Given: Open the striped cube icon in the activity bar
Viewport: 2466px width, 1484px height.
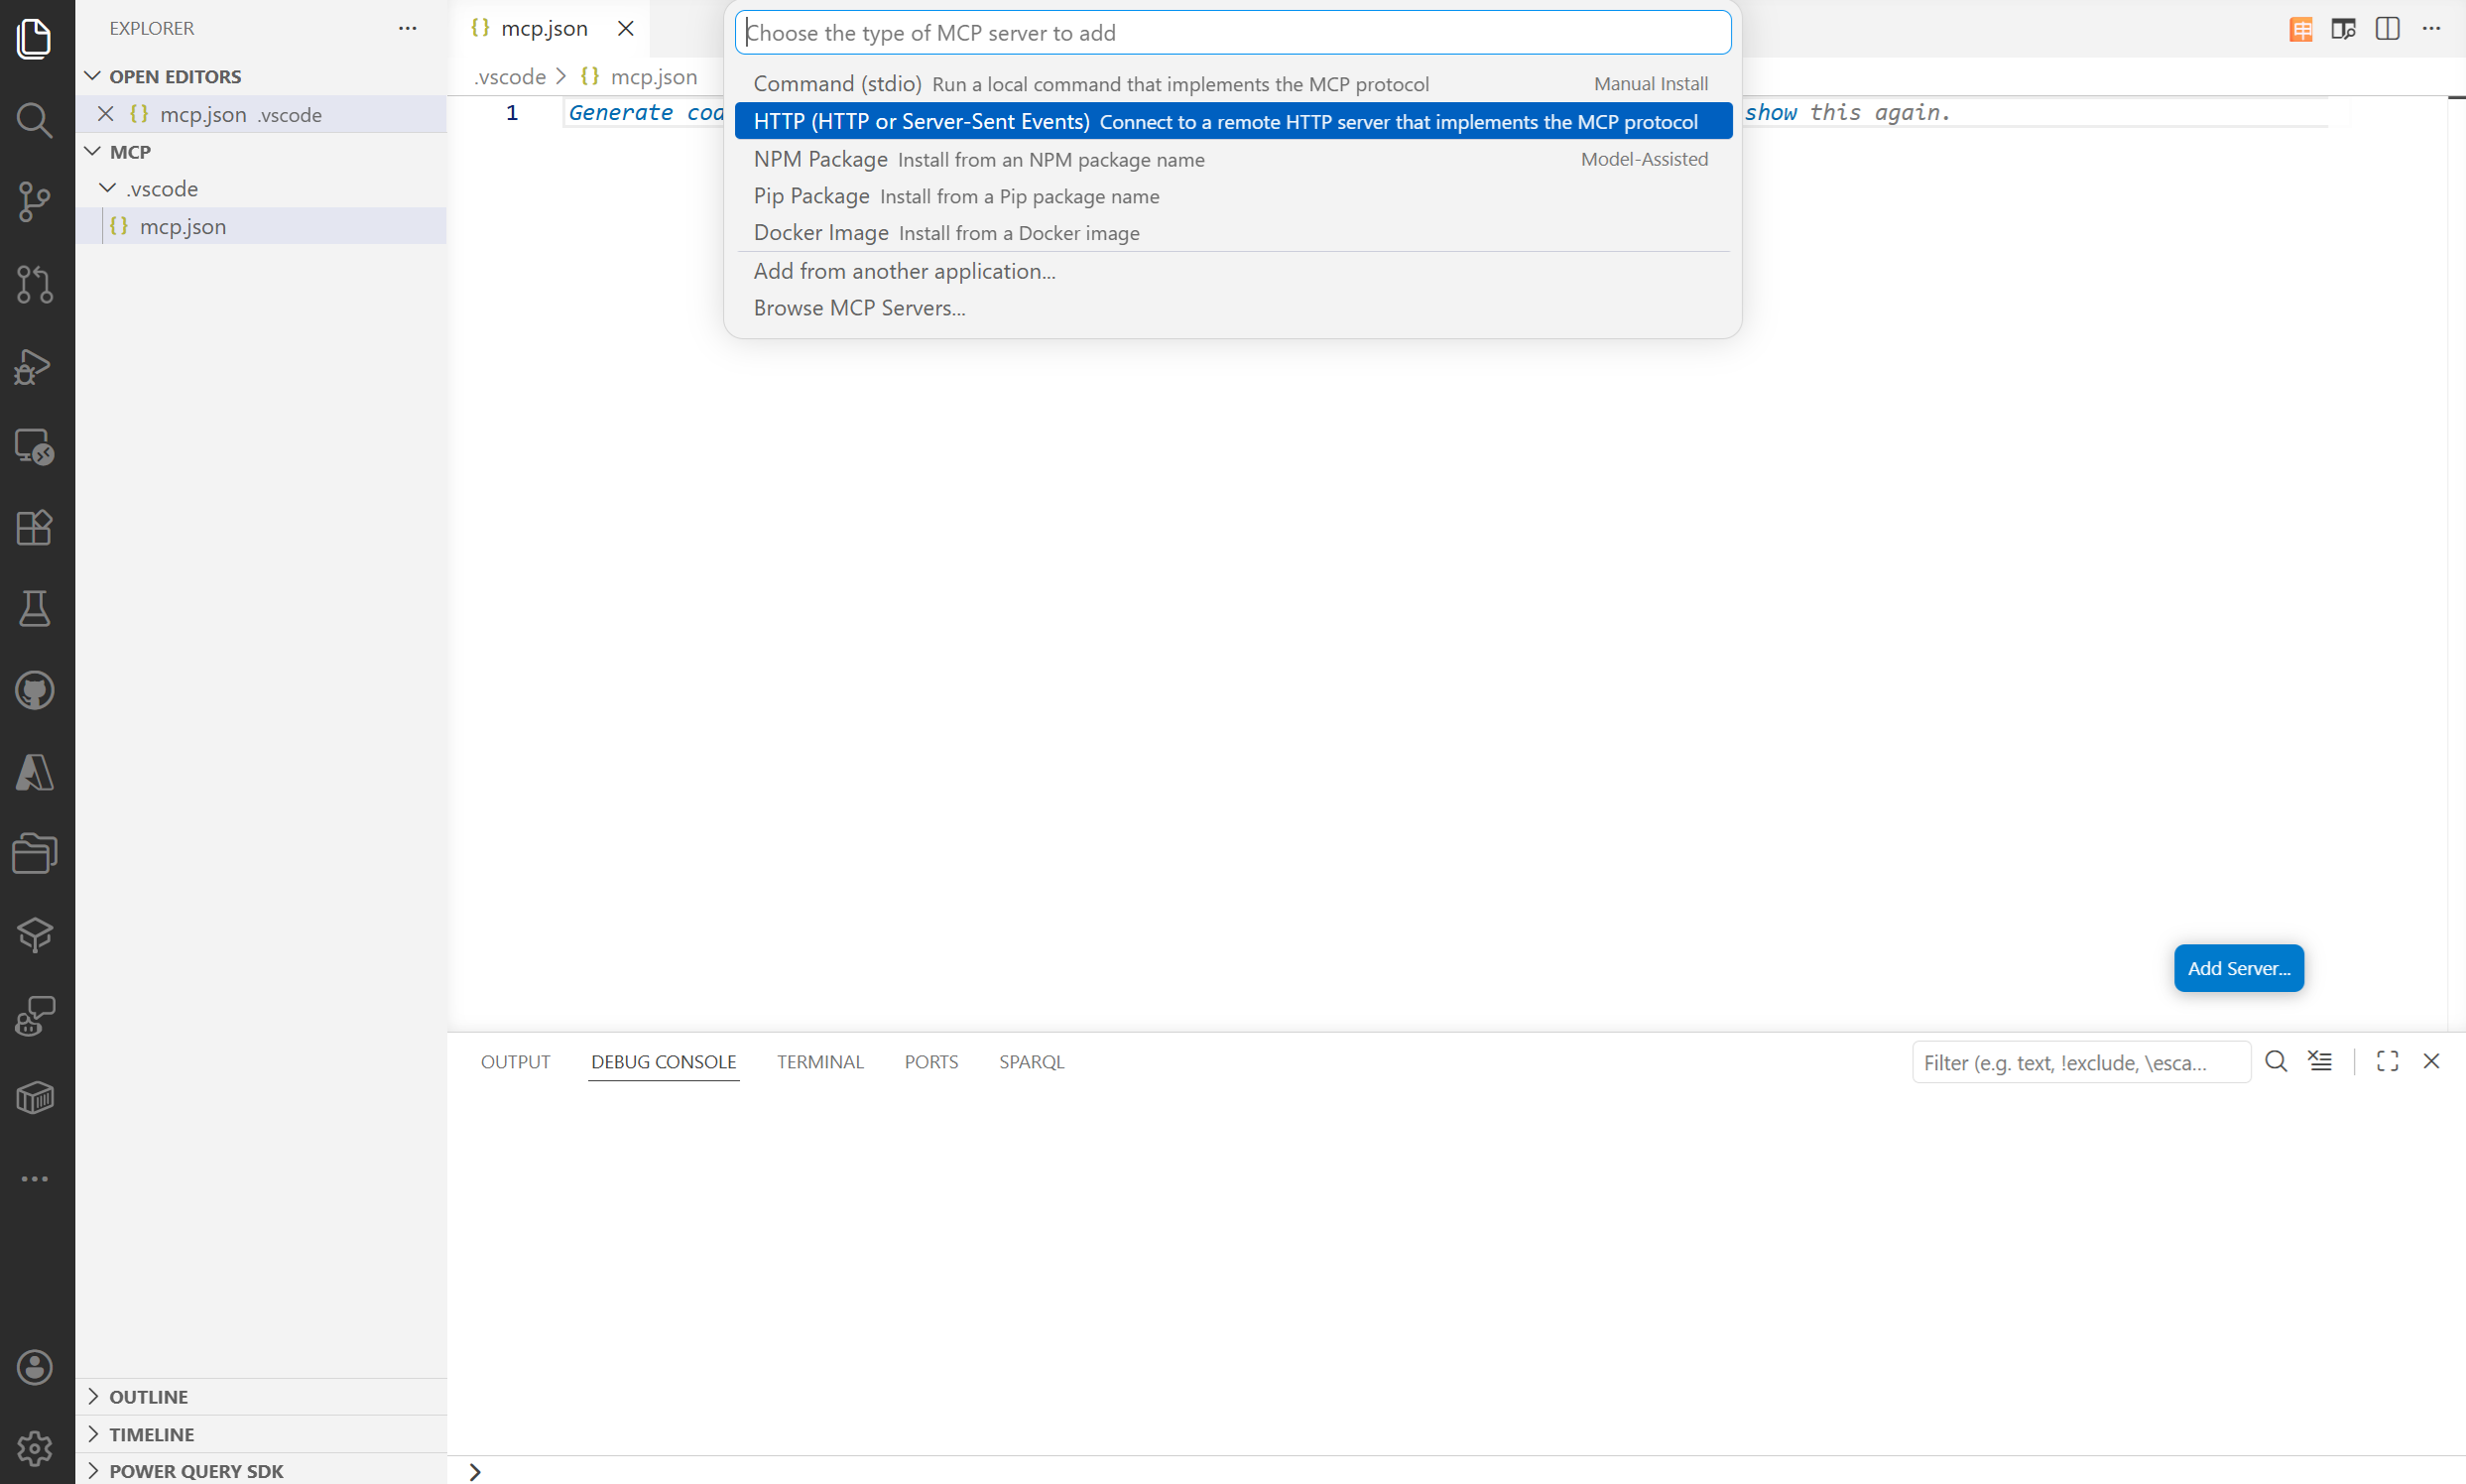Looking at the screenshot, I should tap(35, 1098).
